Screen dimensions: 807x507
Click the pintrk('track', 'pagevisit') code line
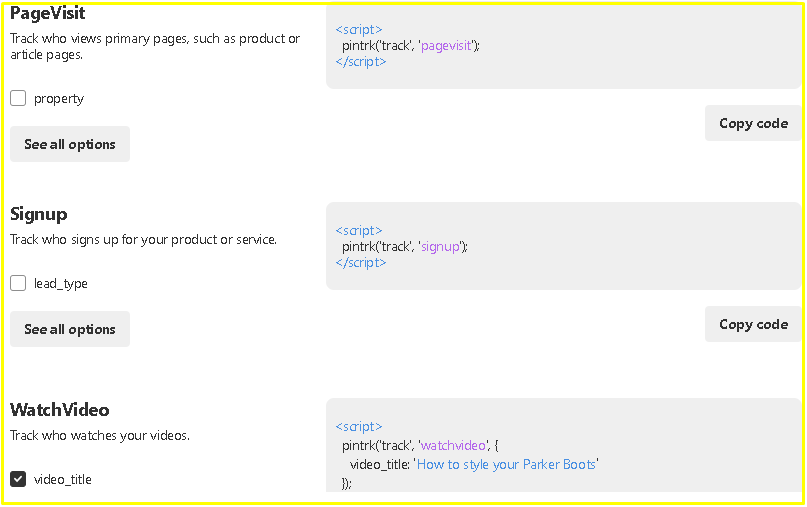pos(411,46)
